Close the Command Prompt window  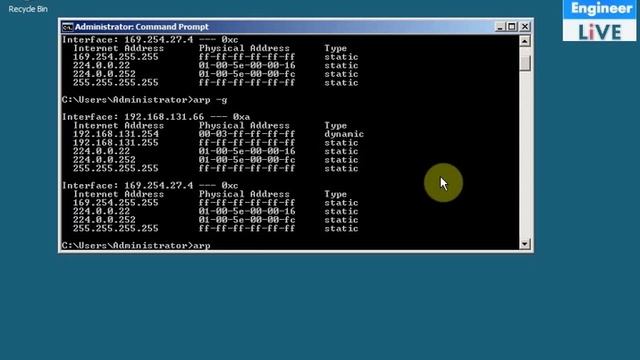pyautogui.click(x=524, y=27)
